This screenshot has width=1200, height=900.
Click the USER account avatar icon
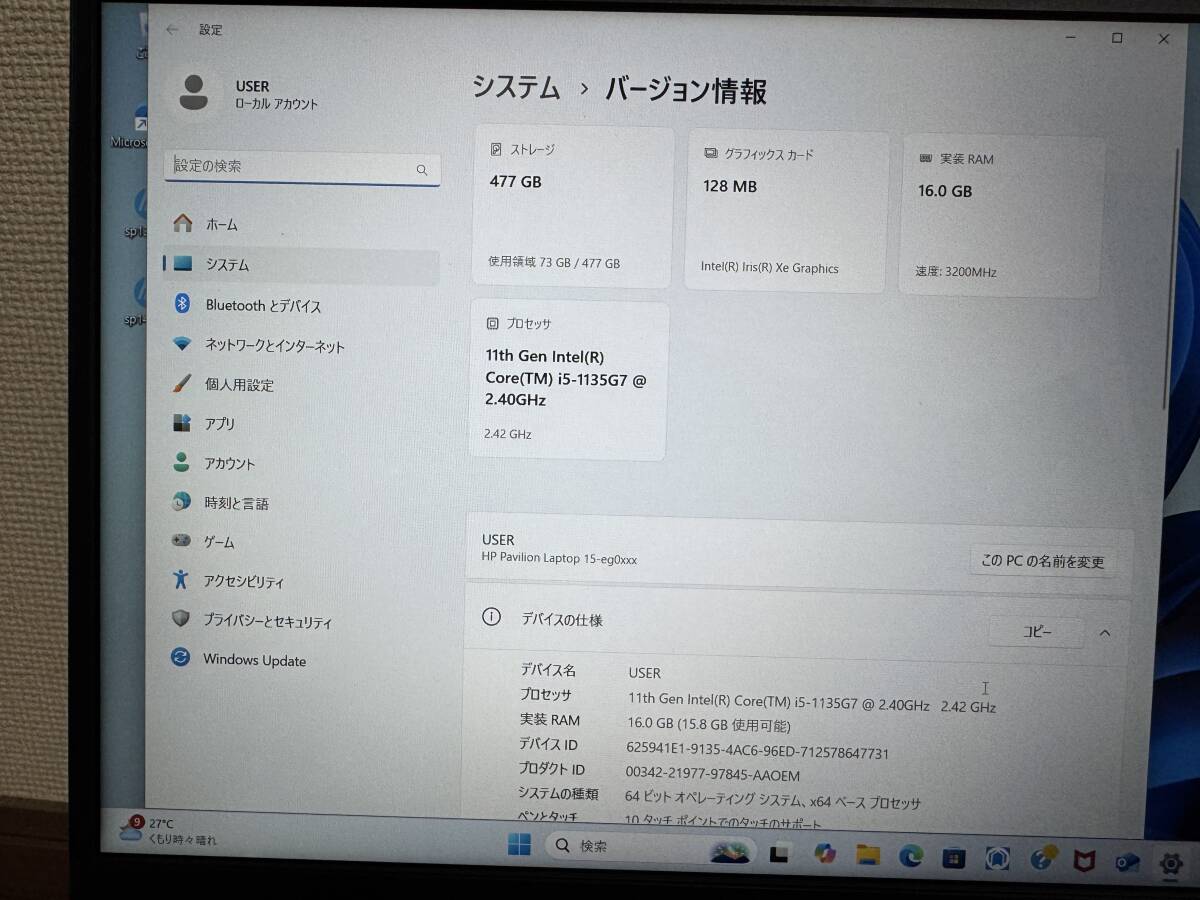pyautogui.click(x=193, y=93)
